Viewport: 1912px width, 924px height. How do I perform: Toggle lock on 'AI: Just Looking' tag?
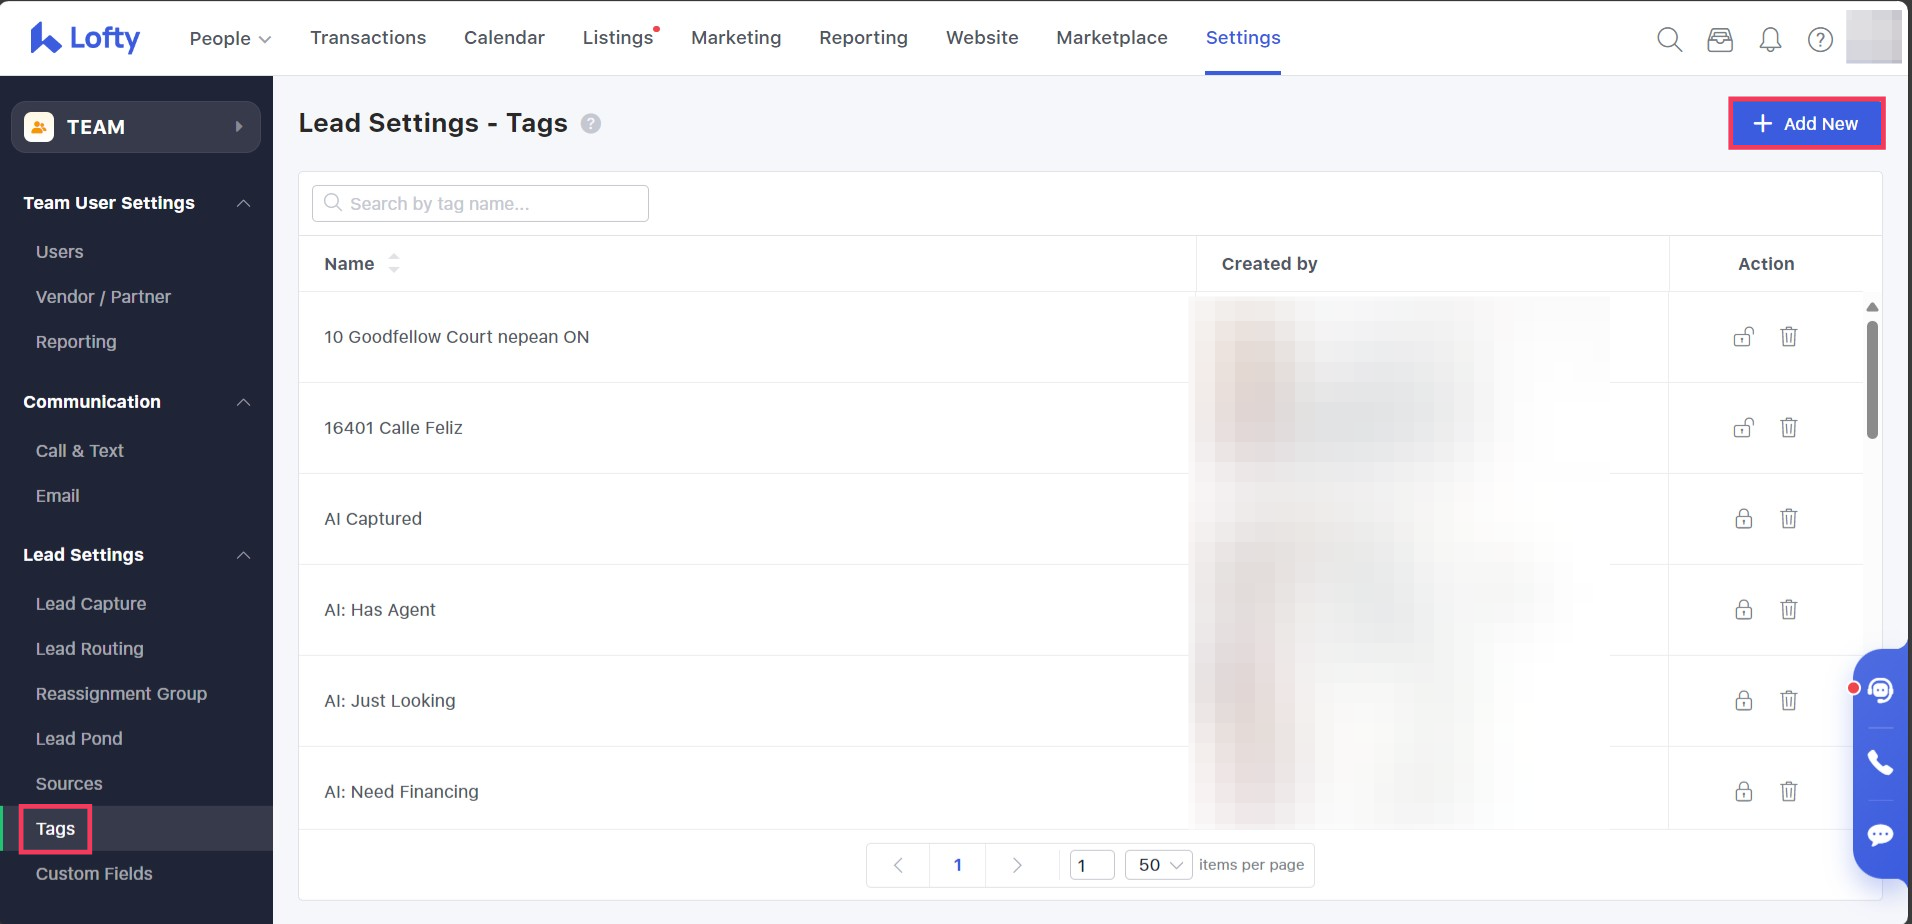click(1743, 700)
